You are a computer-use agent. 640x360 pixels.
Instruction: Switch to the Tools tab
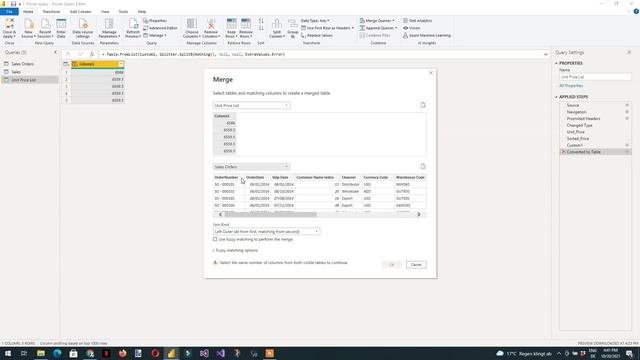tap(123, 11)
